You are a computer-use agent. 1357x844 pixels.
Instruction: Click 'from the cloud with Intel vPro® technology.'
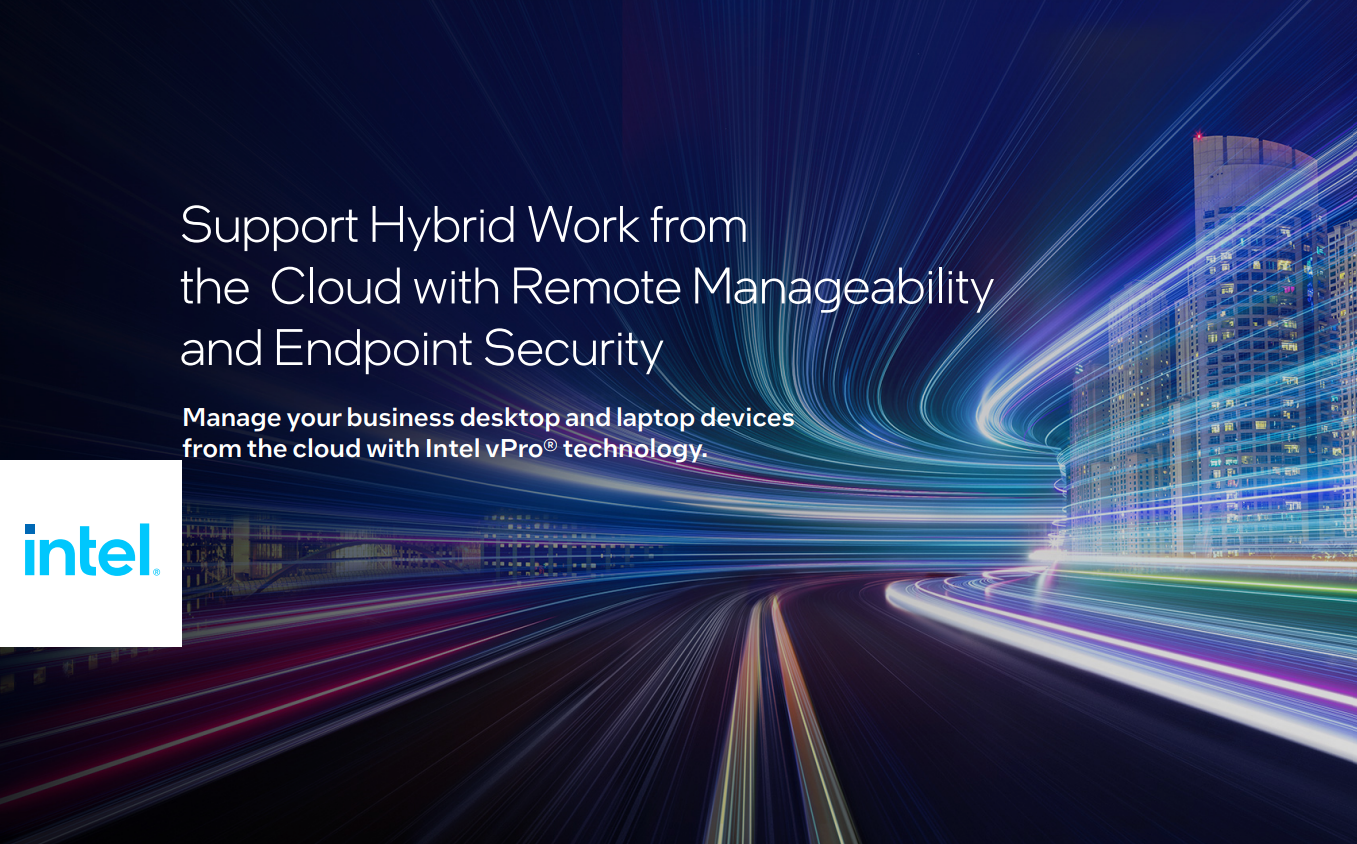tap(445, 449)
